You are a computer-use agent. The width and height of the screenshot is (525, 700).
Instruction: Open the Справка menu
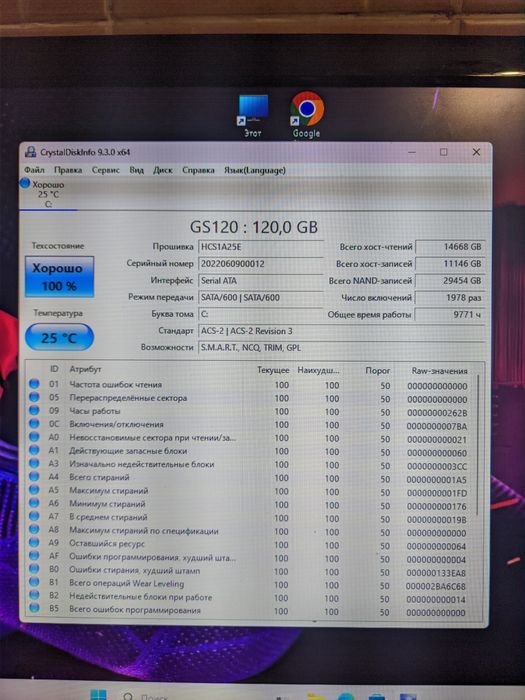[198, 170]
